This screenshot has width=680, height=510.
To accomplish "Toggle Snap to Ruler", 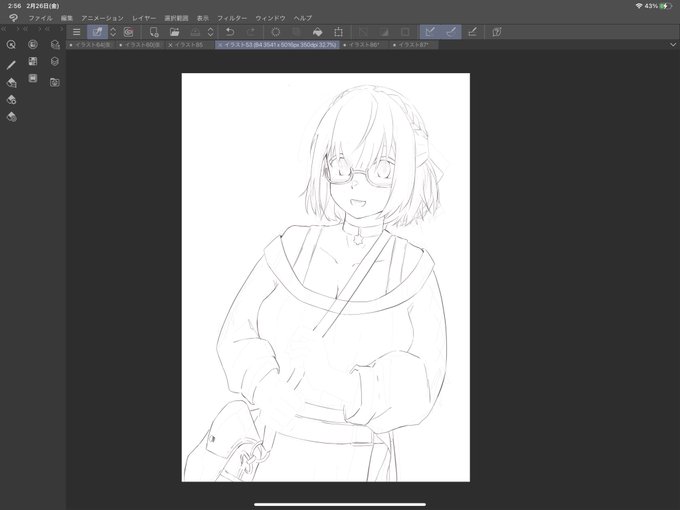I will 430,32.
